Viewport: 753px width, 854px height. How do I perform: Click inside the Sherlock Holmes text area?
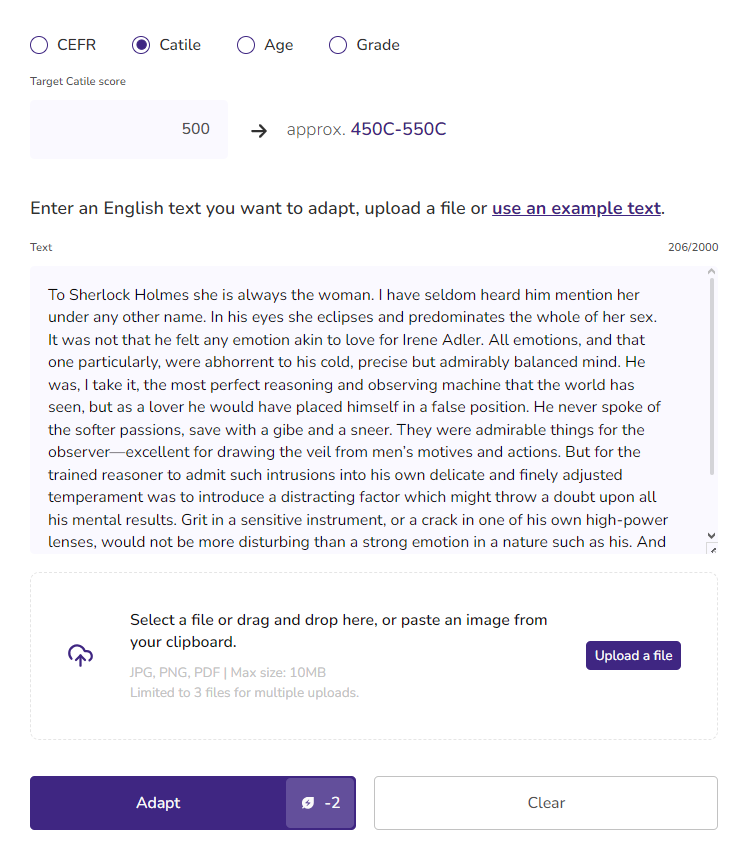click(360, 408)
